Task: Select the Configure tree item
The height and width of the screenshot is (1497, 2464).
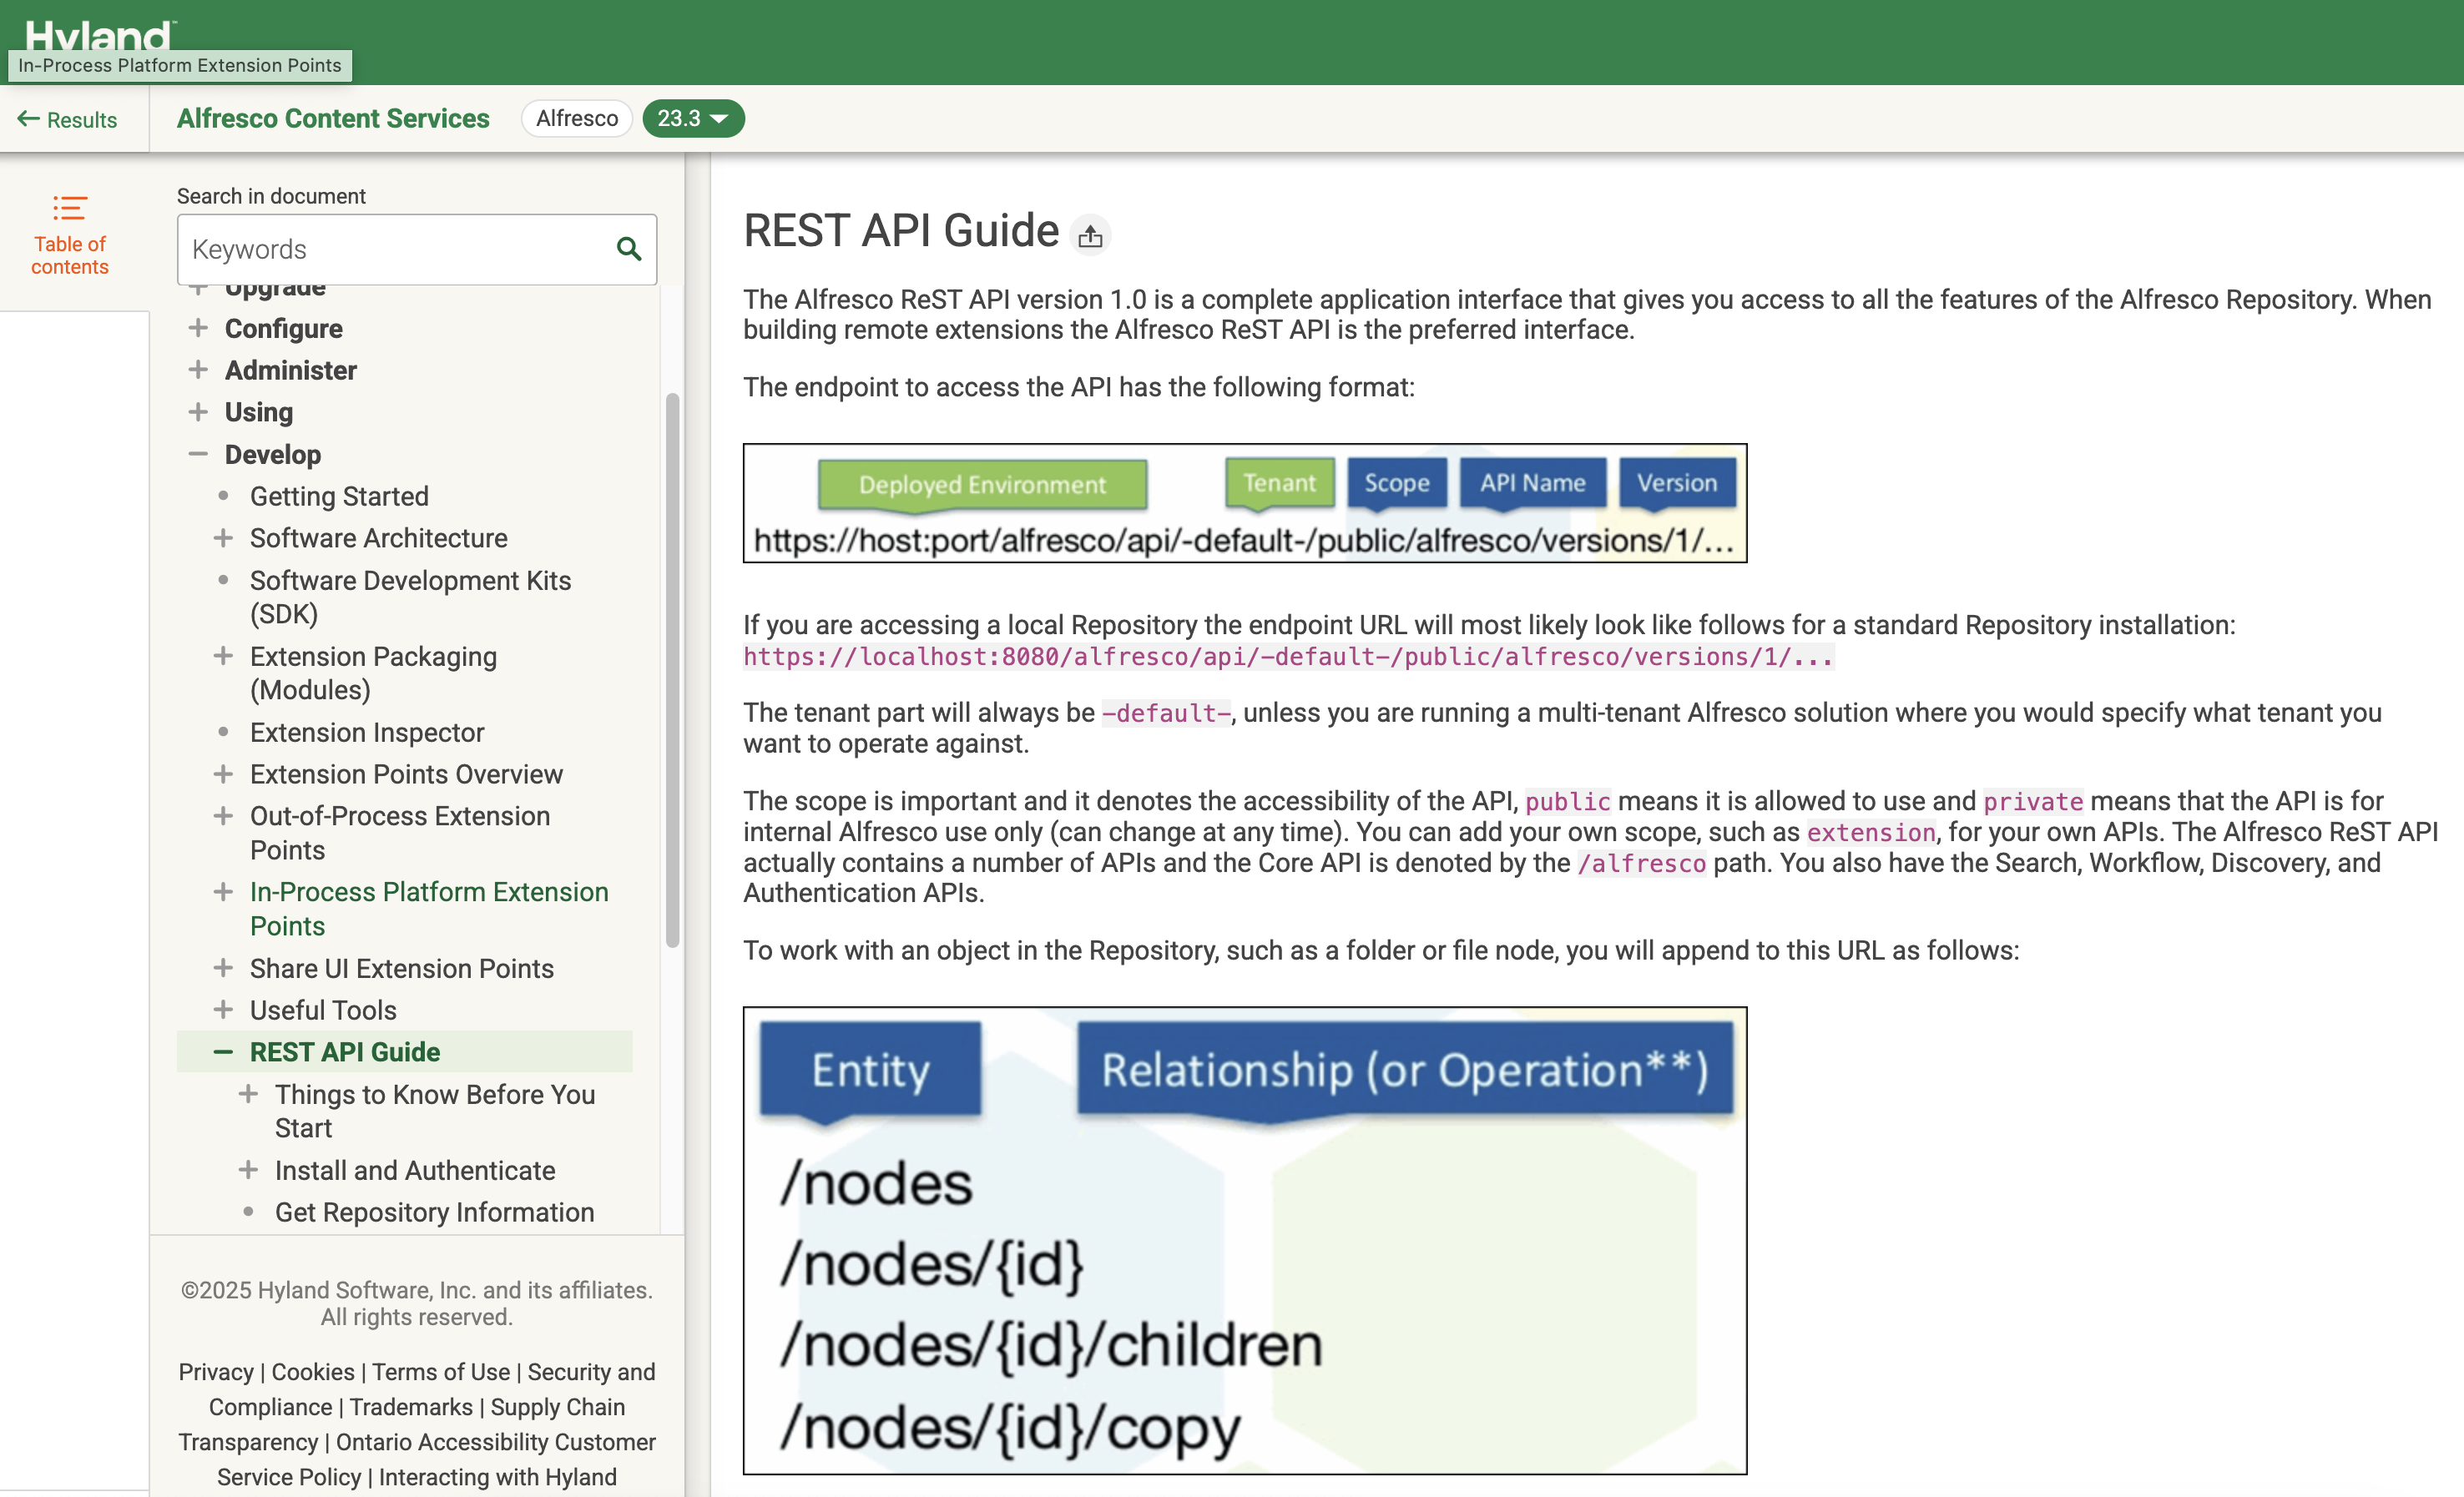Action: coord(283,328)
